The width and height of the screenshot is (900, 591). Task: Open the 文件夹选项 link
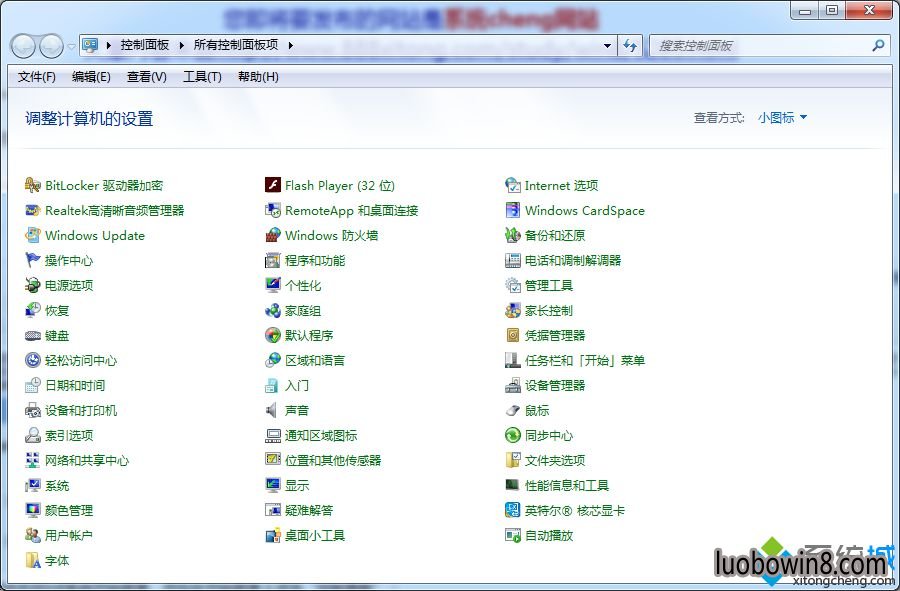click(555, 460)
